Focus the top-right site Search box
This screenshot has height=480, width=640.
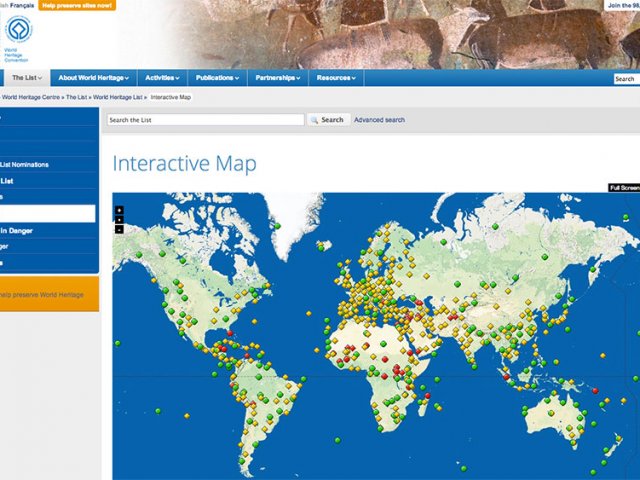[x=627, y=79]
